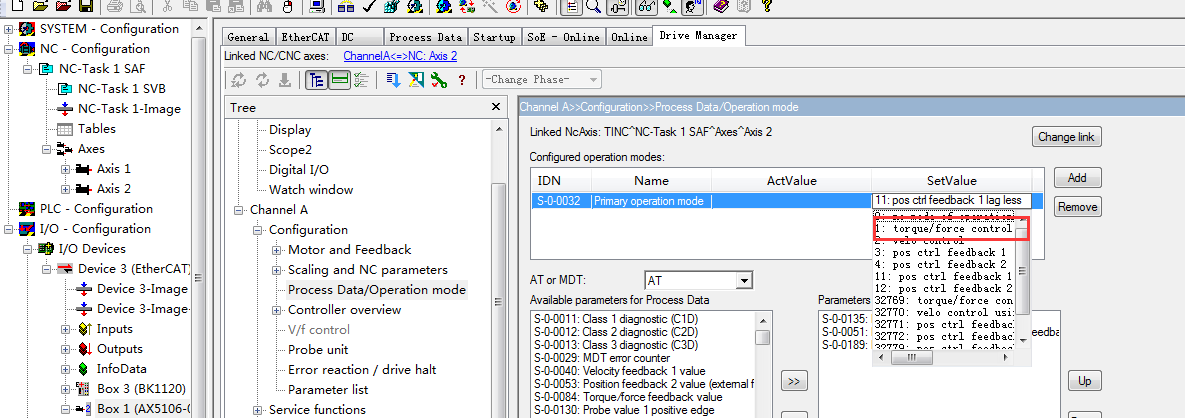Click the Print icon in top toolbar

(116, 7)
